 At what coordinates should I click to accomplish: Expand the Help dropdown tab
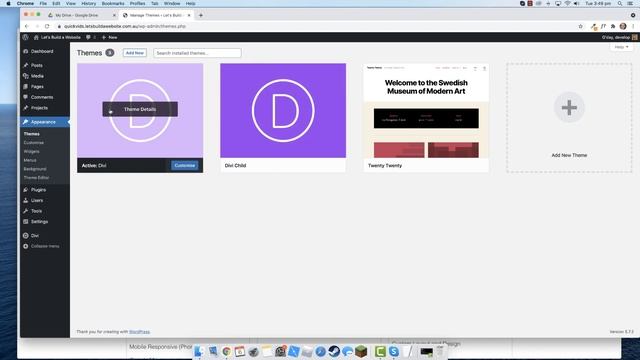coord(621,47)
